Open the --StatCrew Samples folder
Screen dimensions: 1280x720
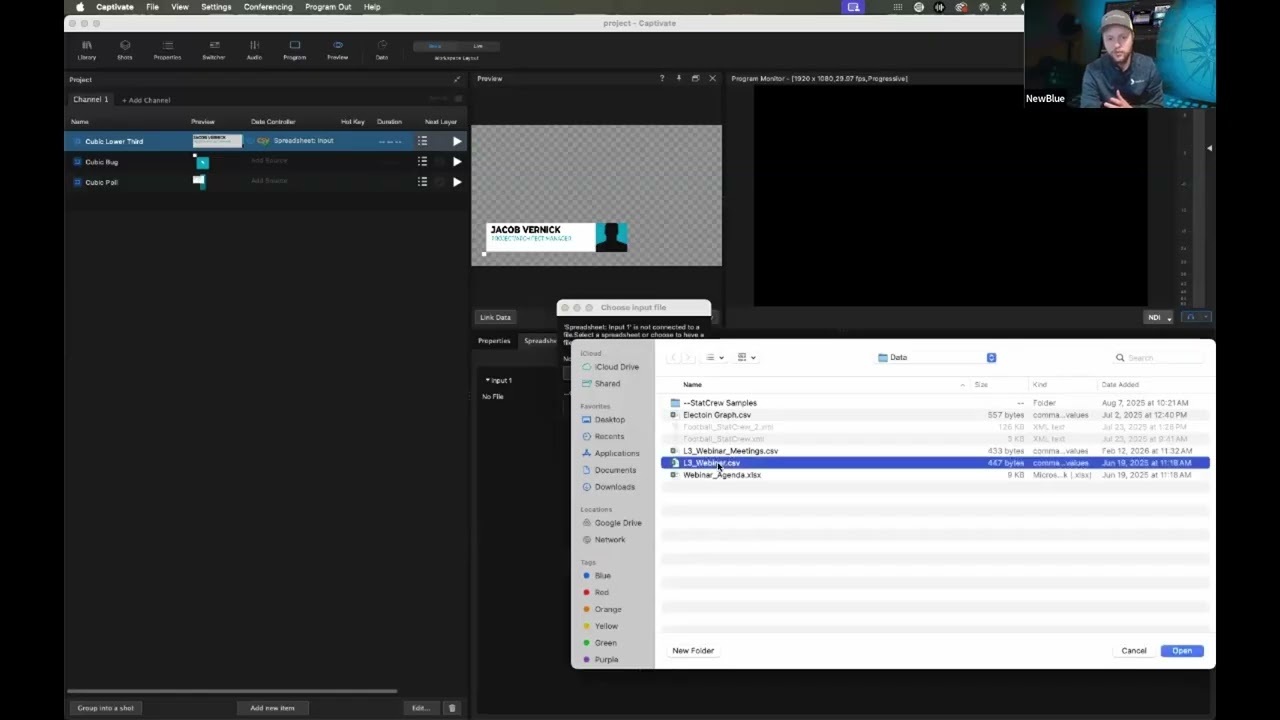[x=719, y=403]
